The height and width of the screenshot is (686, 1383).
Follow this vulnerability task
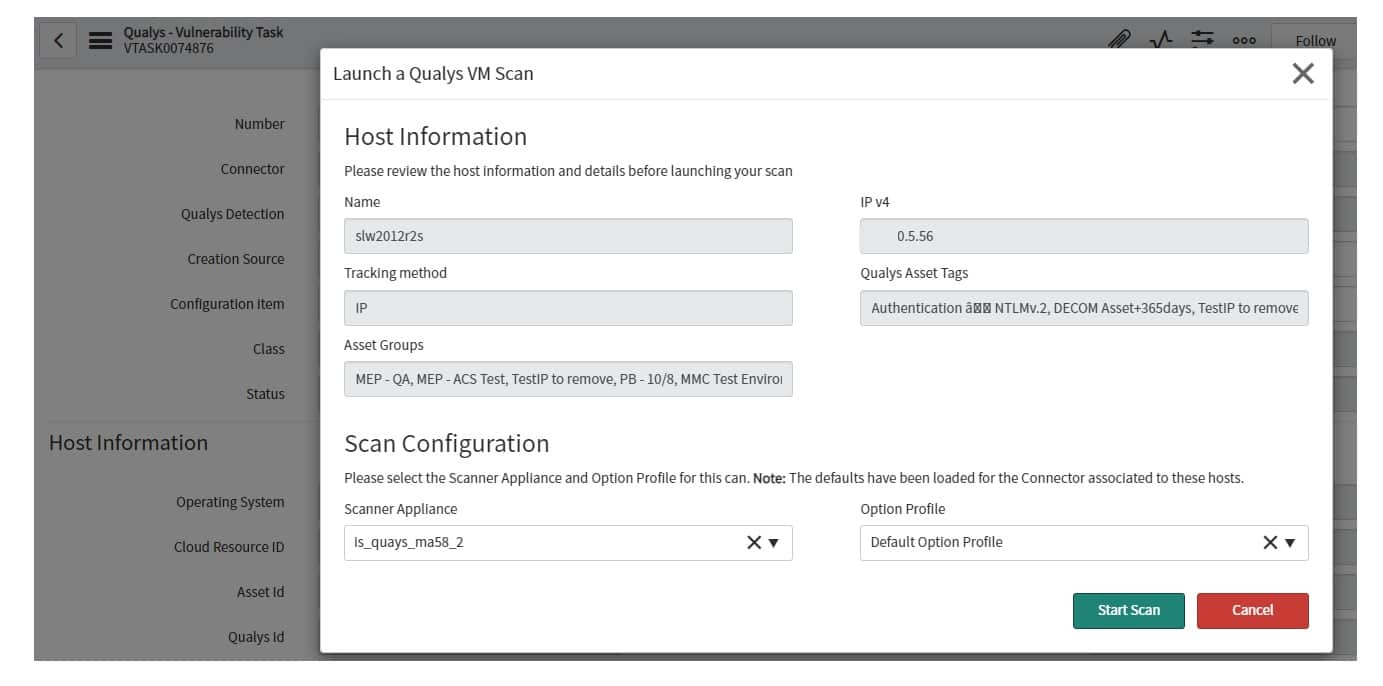(1315, 41)
